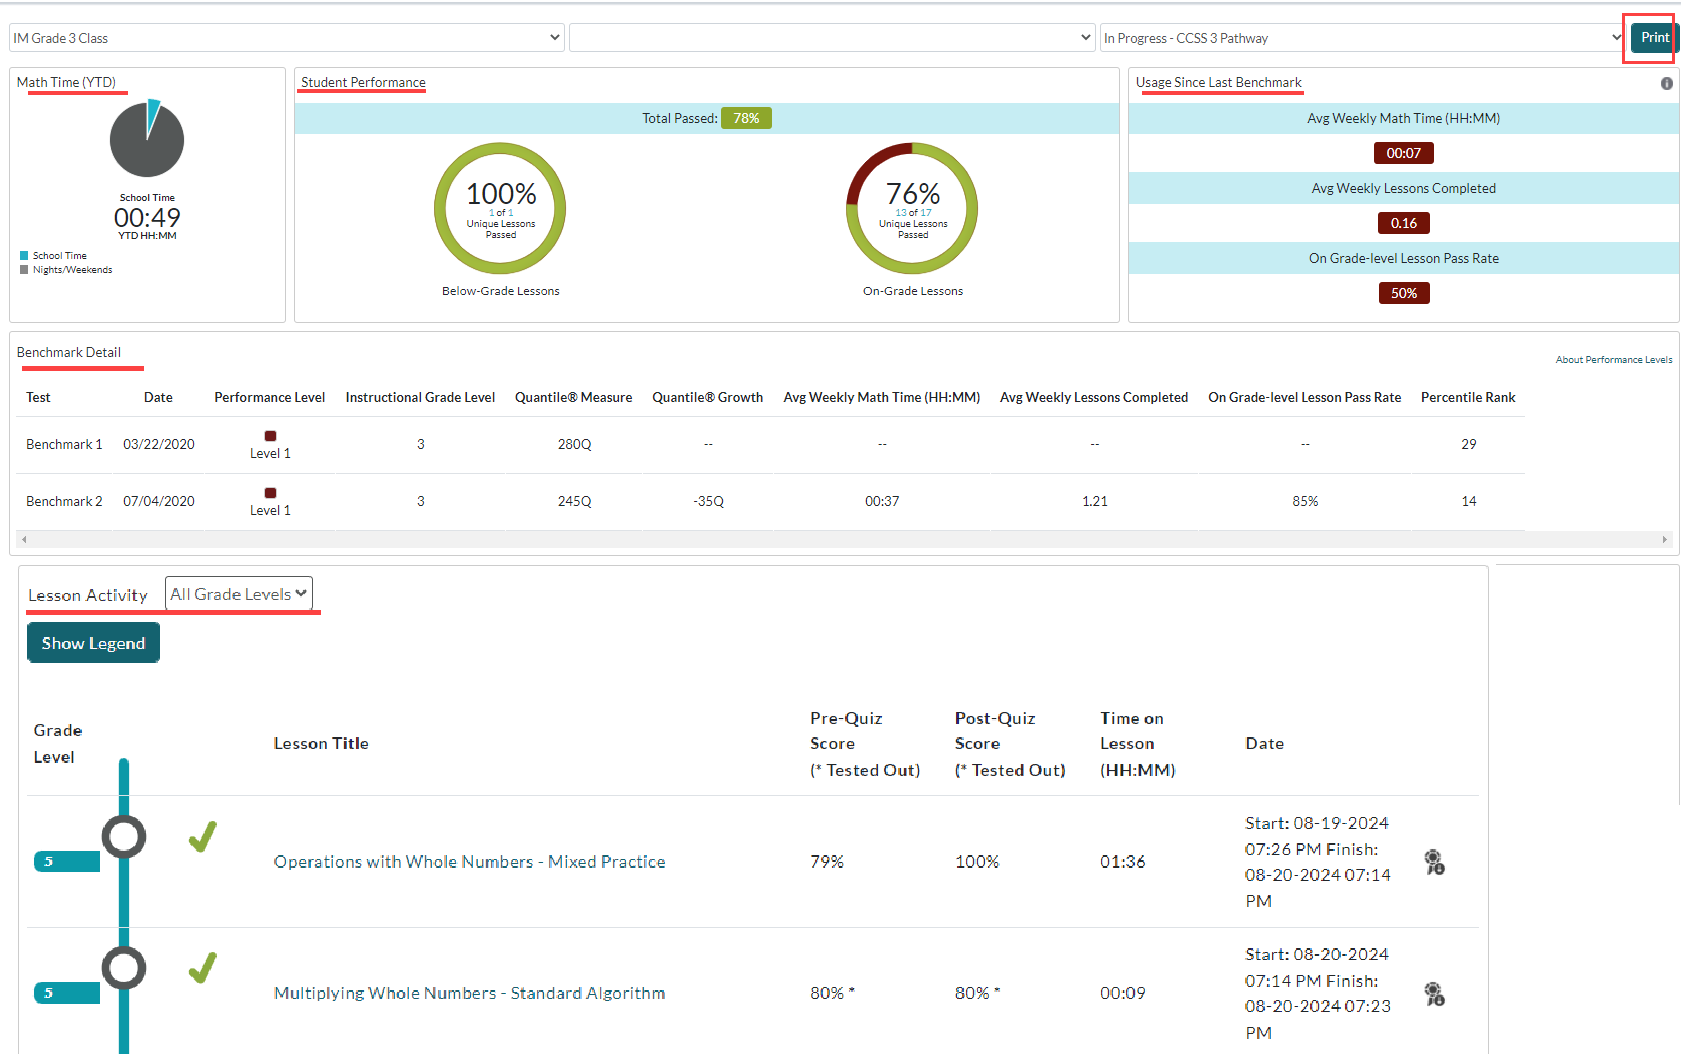Click the grade 5 badge for Multiplying Whole Numbers
Screen dimensions: 1681x1054
coord(67,993)
